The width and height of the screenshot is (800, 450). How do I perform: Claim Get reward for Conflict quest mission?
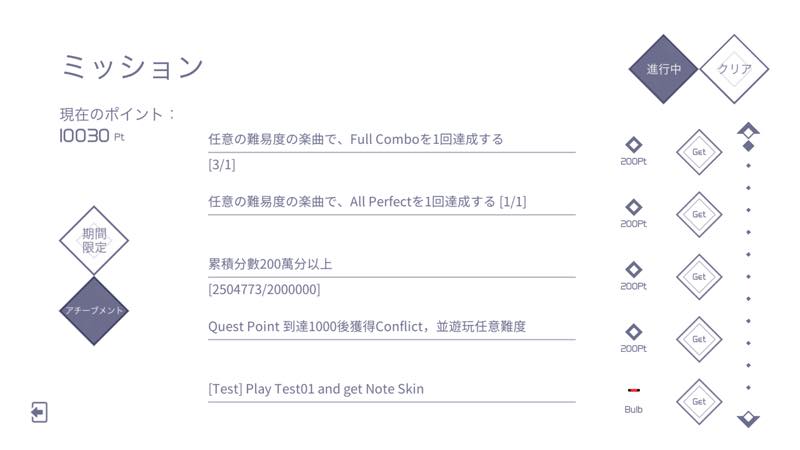[x=699, y=339]
